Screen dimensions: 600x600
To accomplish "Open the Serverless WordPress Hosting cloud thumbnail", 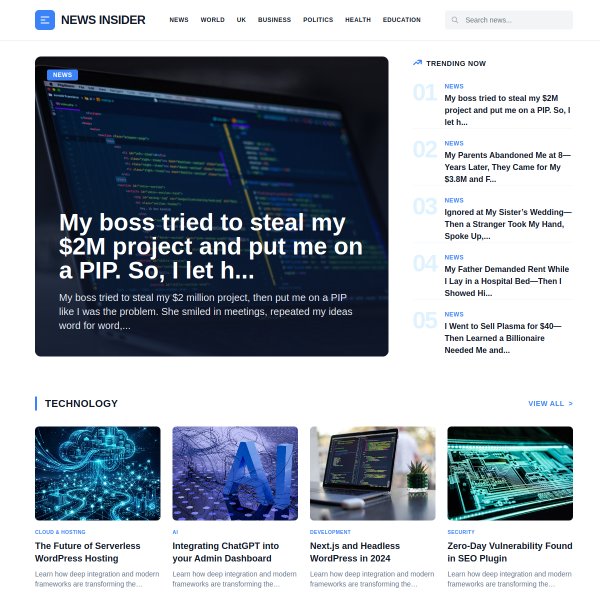I will (x=98, y=473).
